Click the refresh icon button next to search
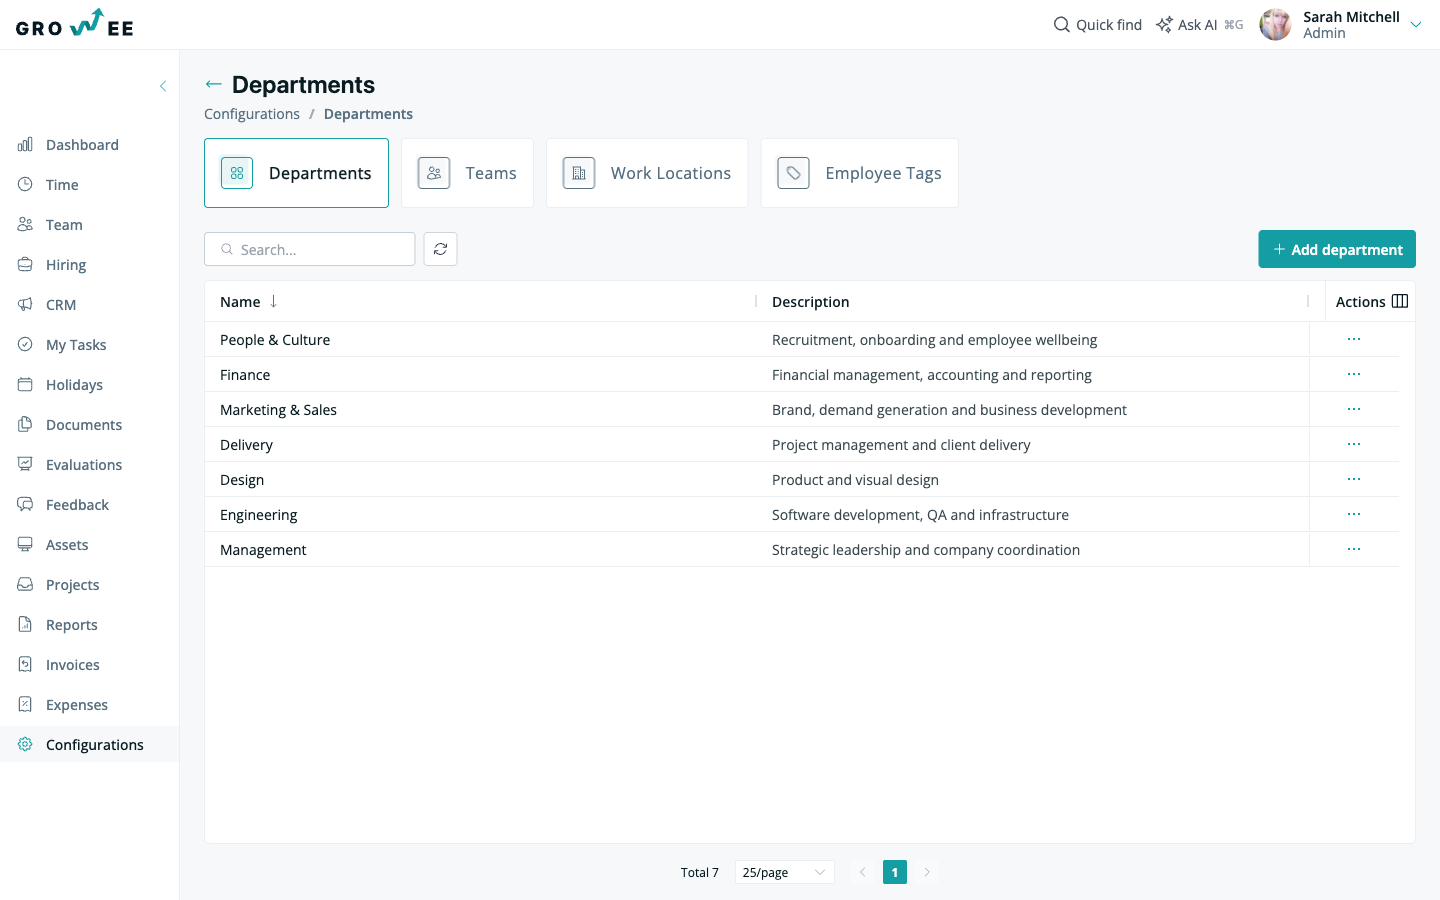Screen dimensions: 1440x900 coord(440,249)
